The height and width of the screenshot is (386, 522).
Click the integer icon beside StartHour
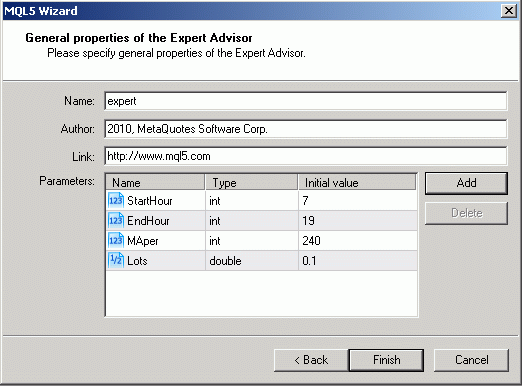[116, 200]
